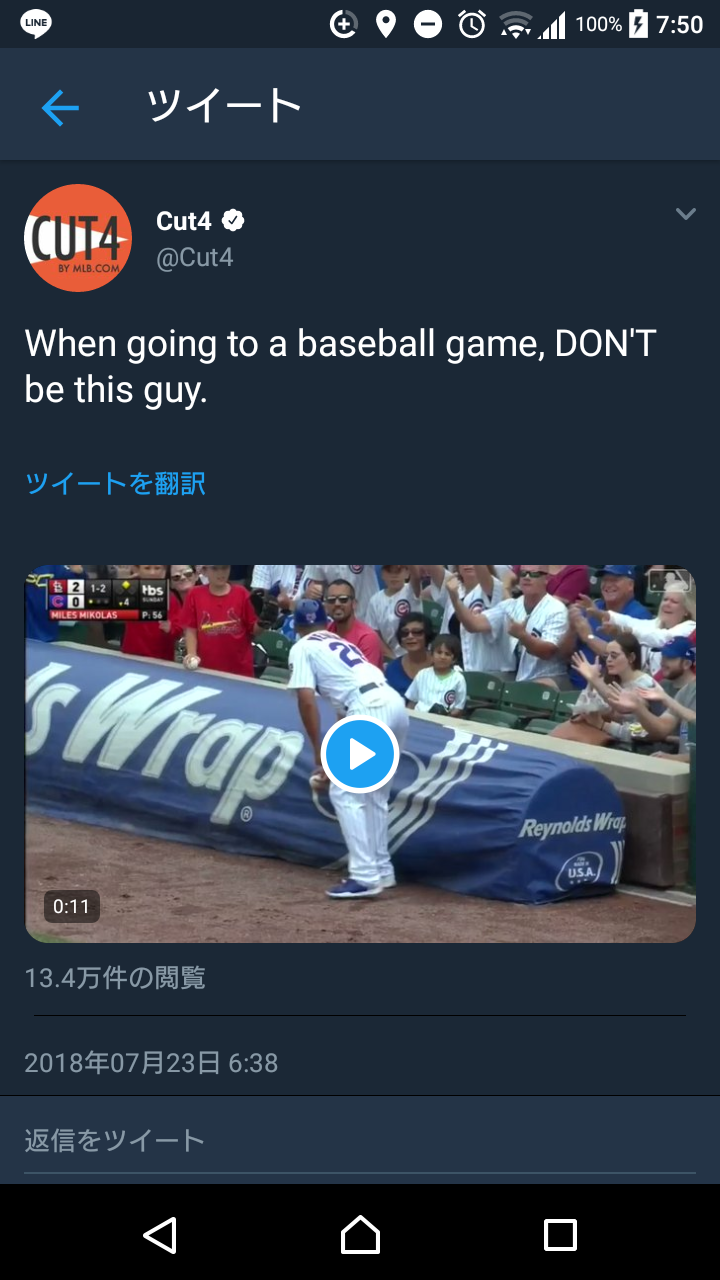
Task: Tap the Wi-Fi status icon
Action: [x=516, y=24]
